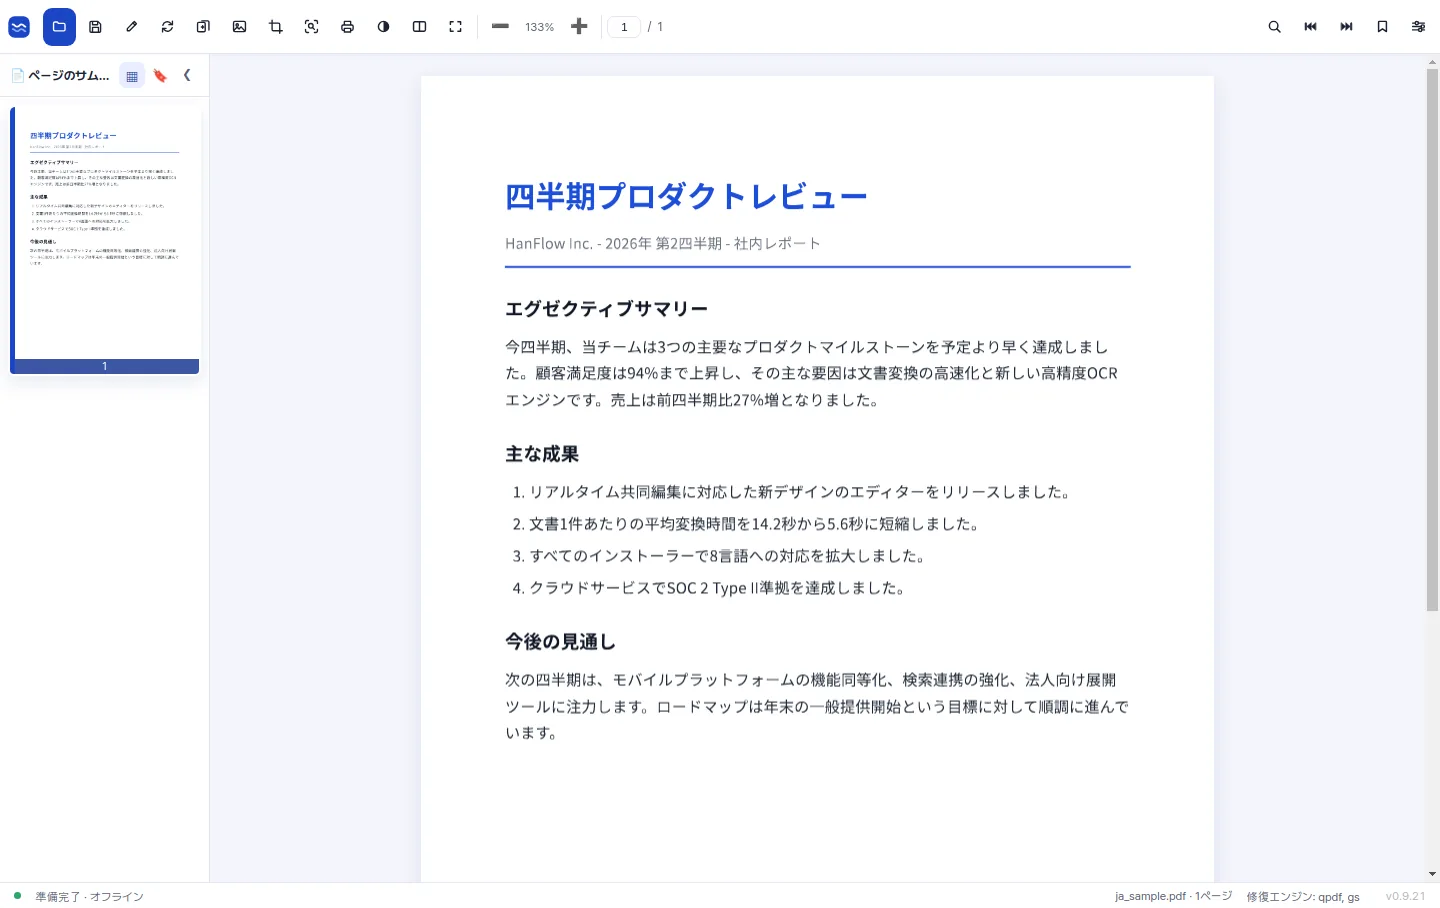Toggle the split-view columns icon

coord(420,27)
